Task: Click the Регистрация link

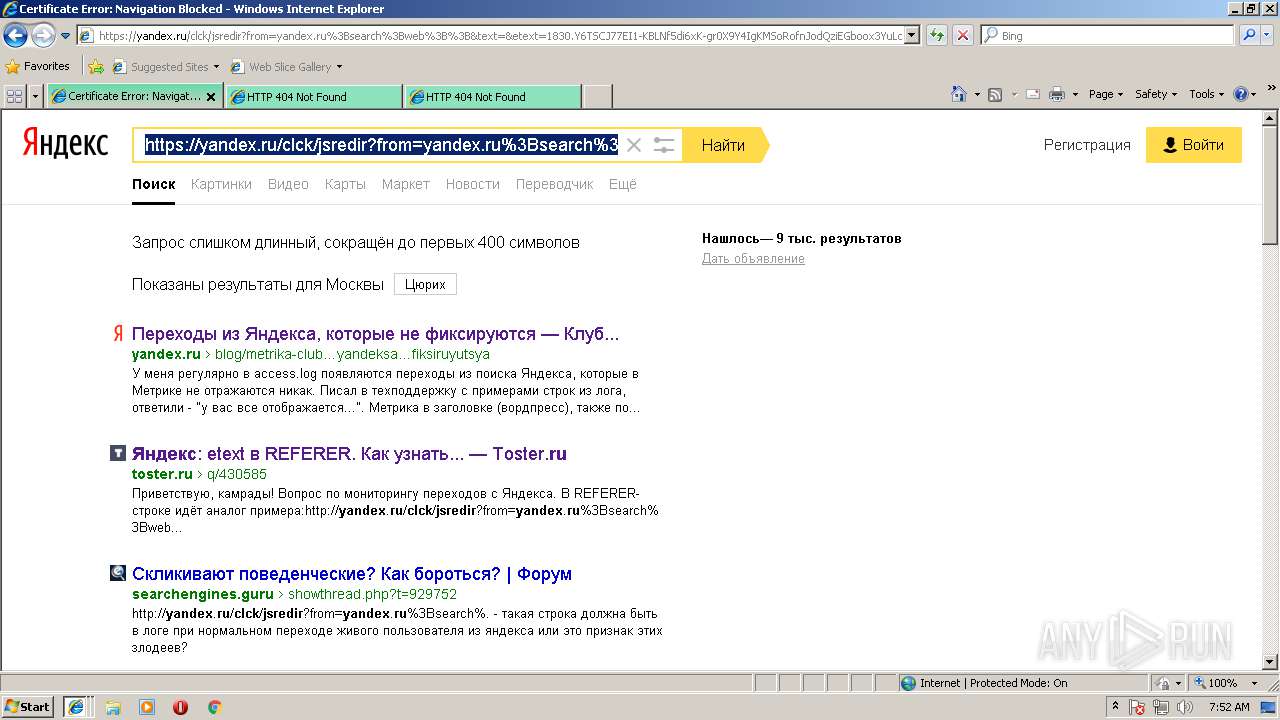Action: pos(1087,145)
